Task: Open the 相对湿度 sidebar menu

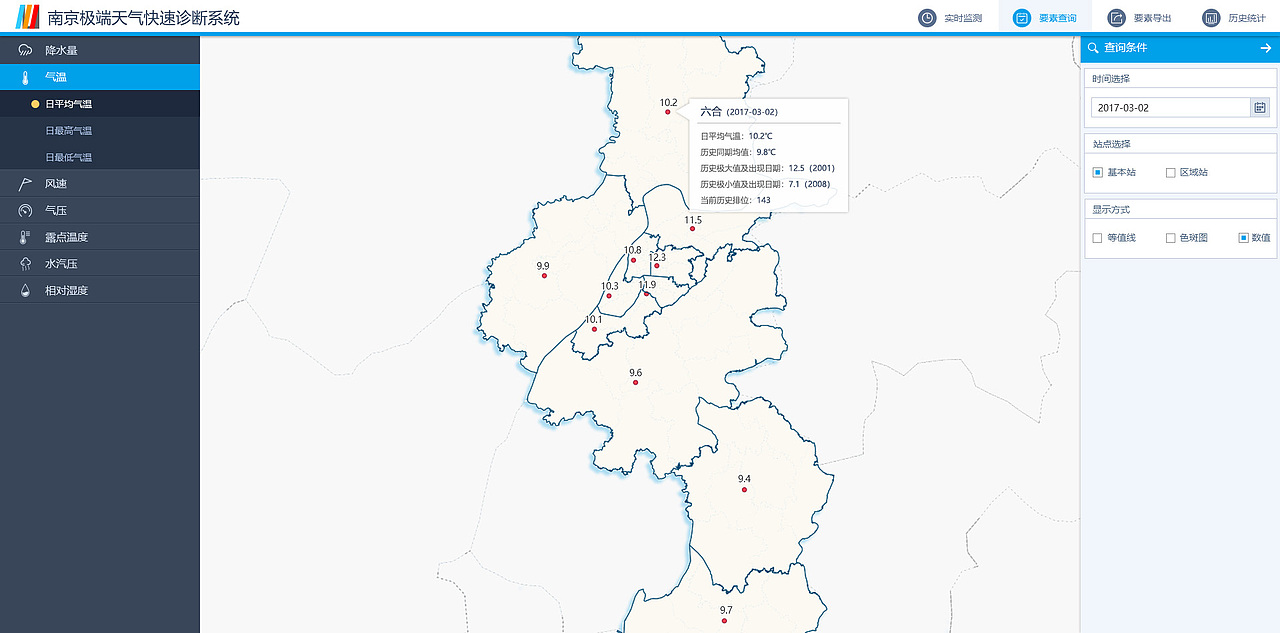Action: tap(100, 291)
